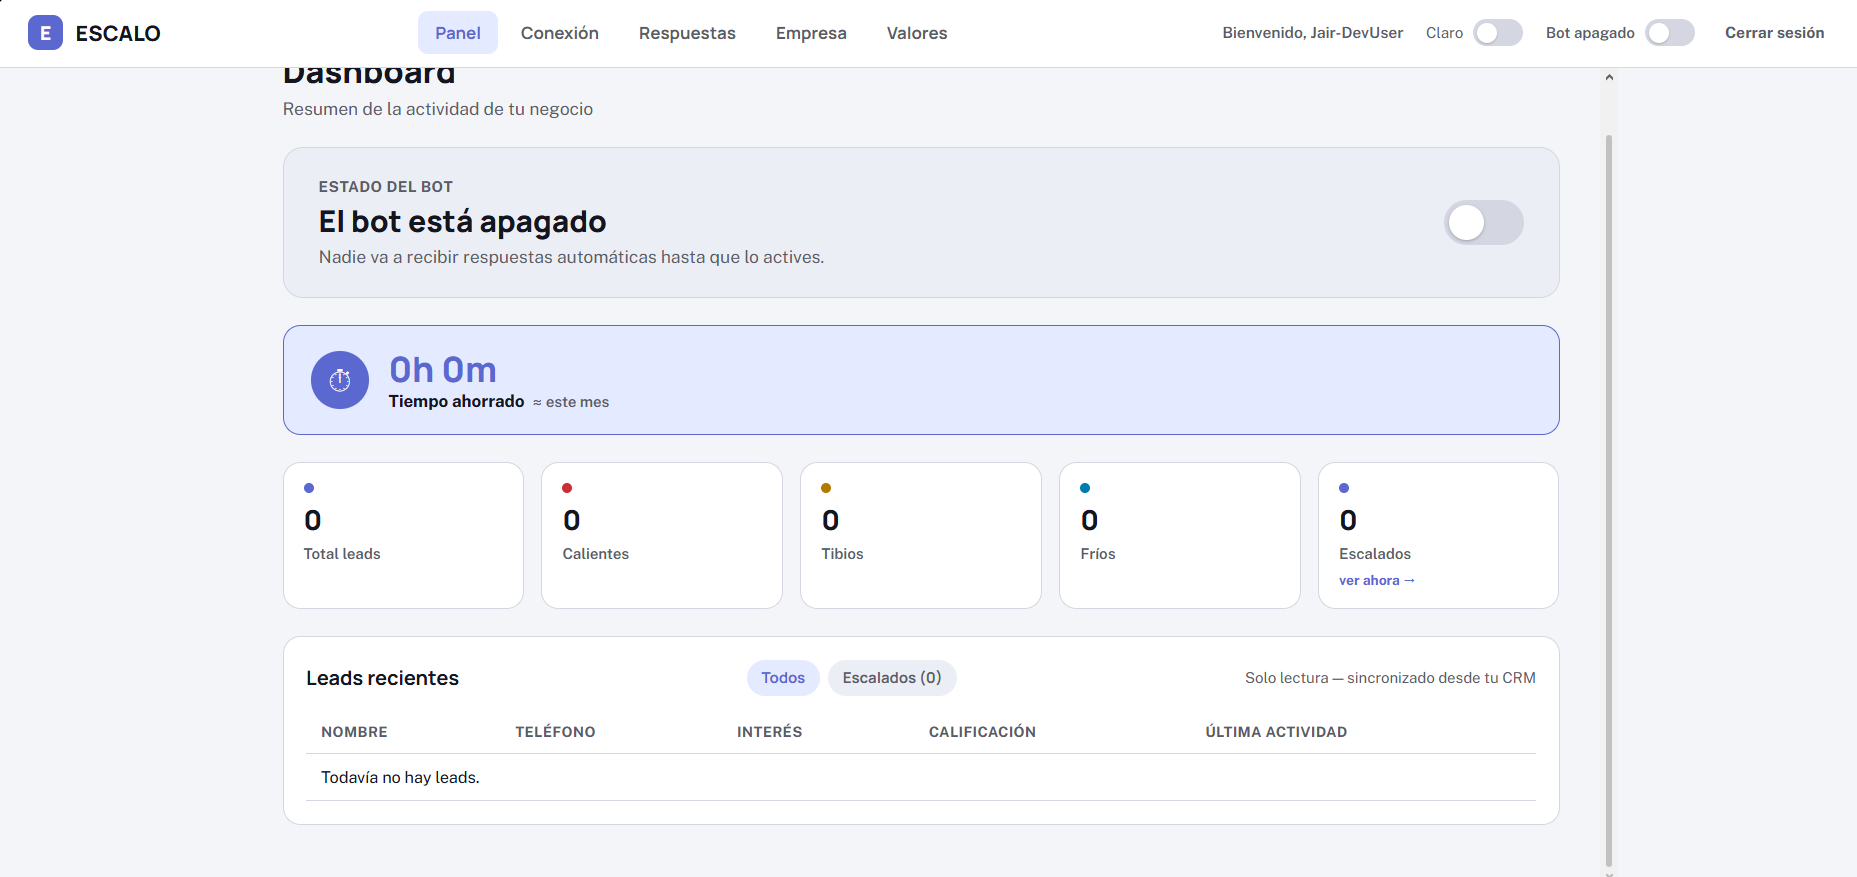
Task: Click the NOMBRE column header
Action: (x=354, y=732)
